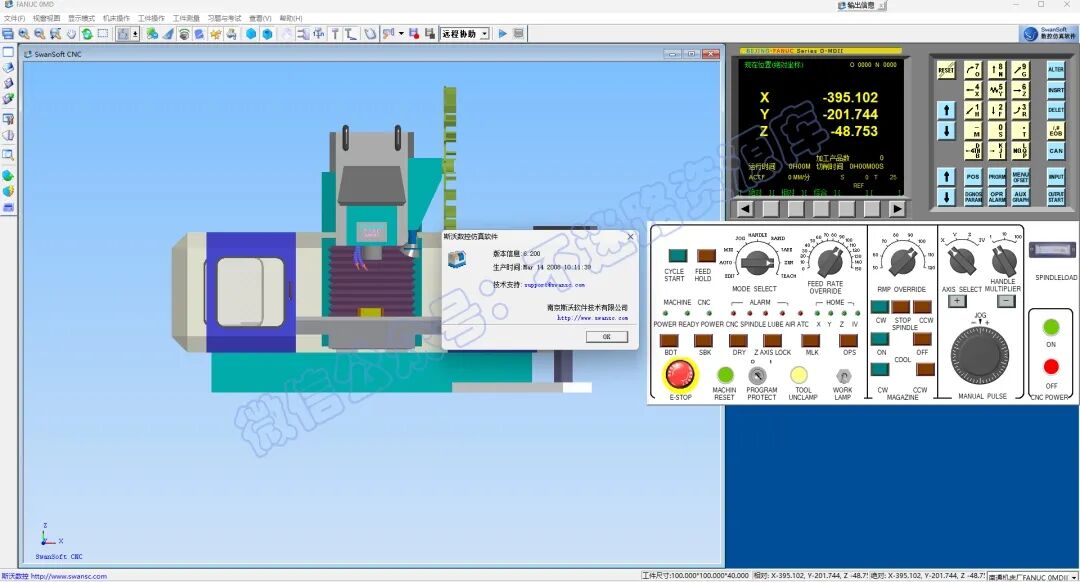Click the first icon in the main toolbar
1080x582 pixels.
pos(8,33)
